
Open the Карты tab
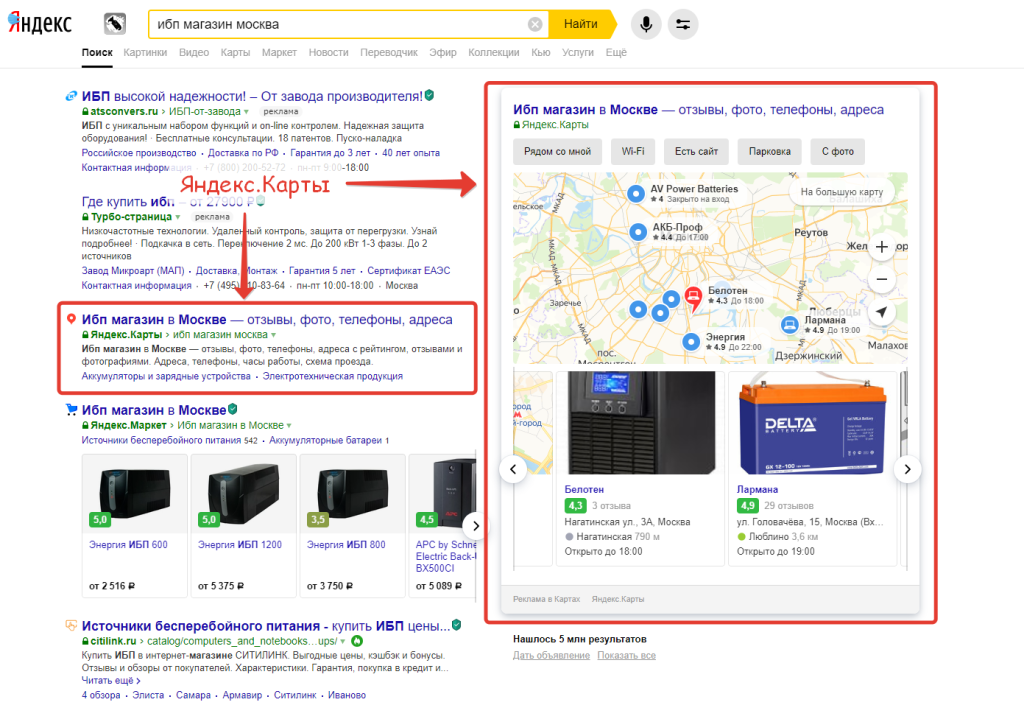click(235, 52)
